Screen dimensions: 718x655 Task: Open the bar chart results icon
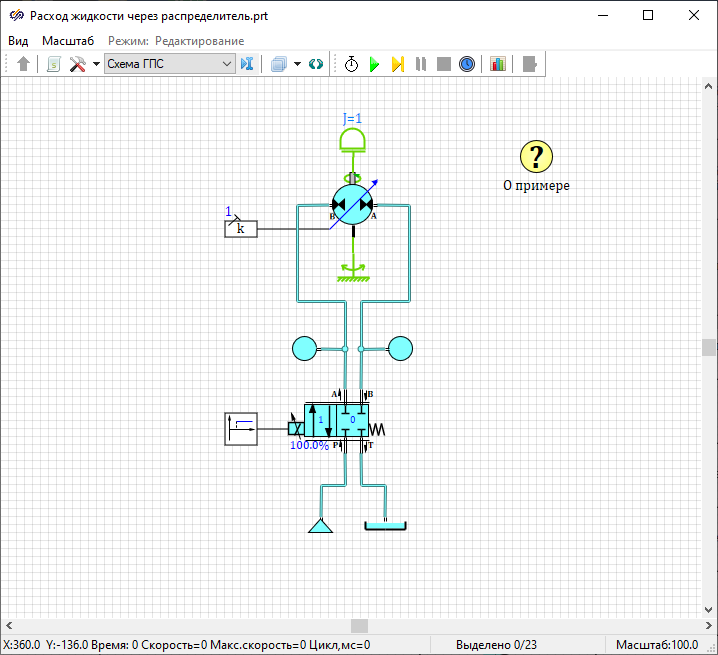point(498,64)
